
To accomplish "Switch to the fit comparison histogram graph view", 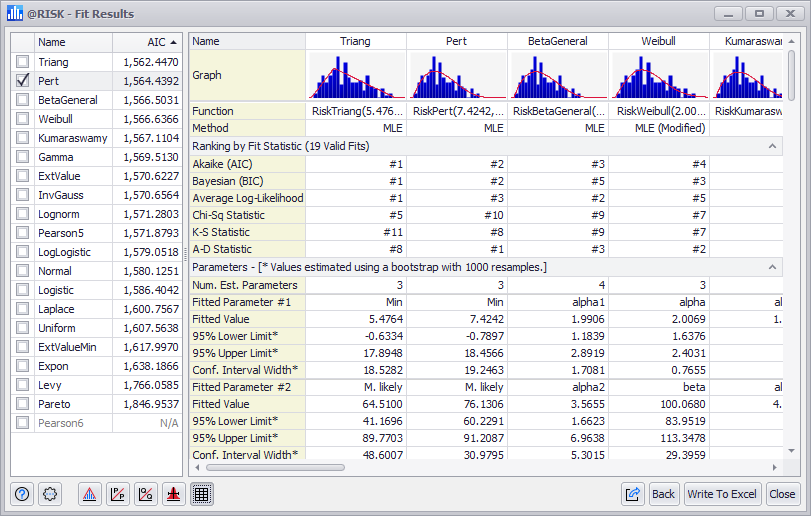I will point(90,494).
